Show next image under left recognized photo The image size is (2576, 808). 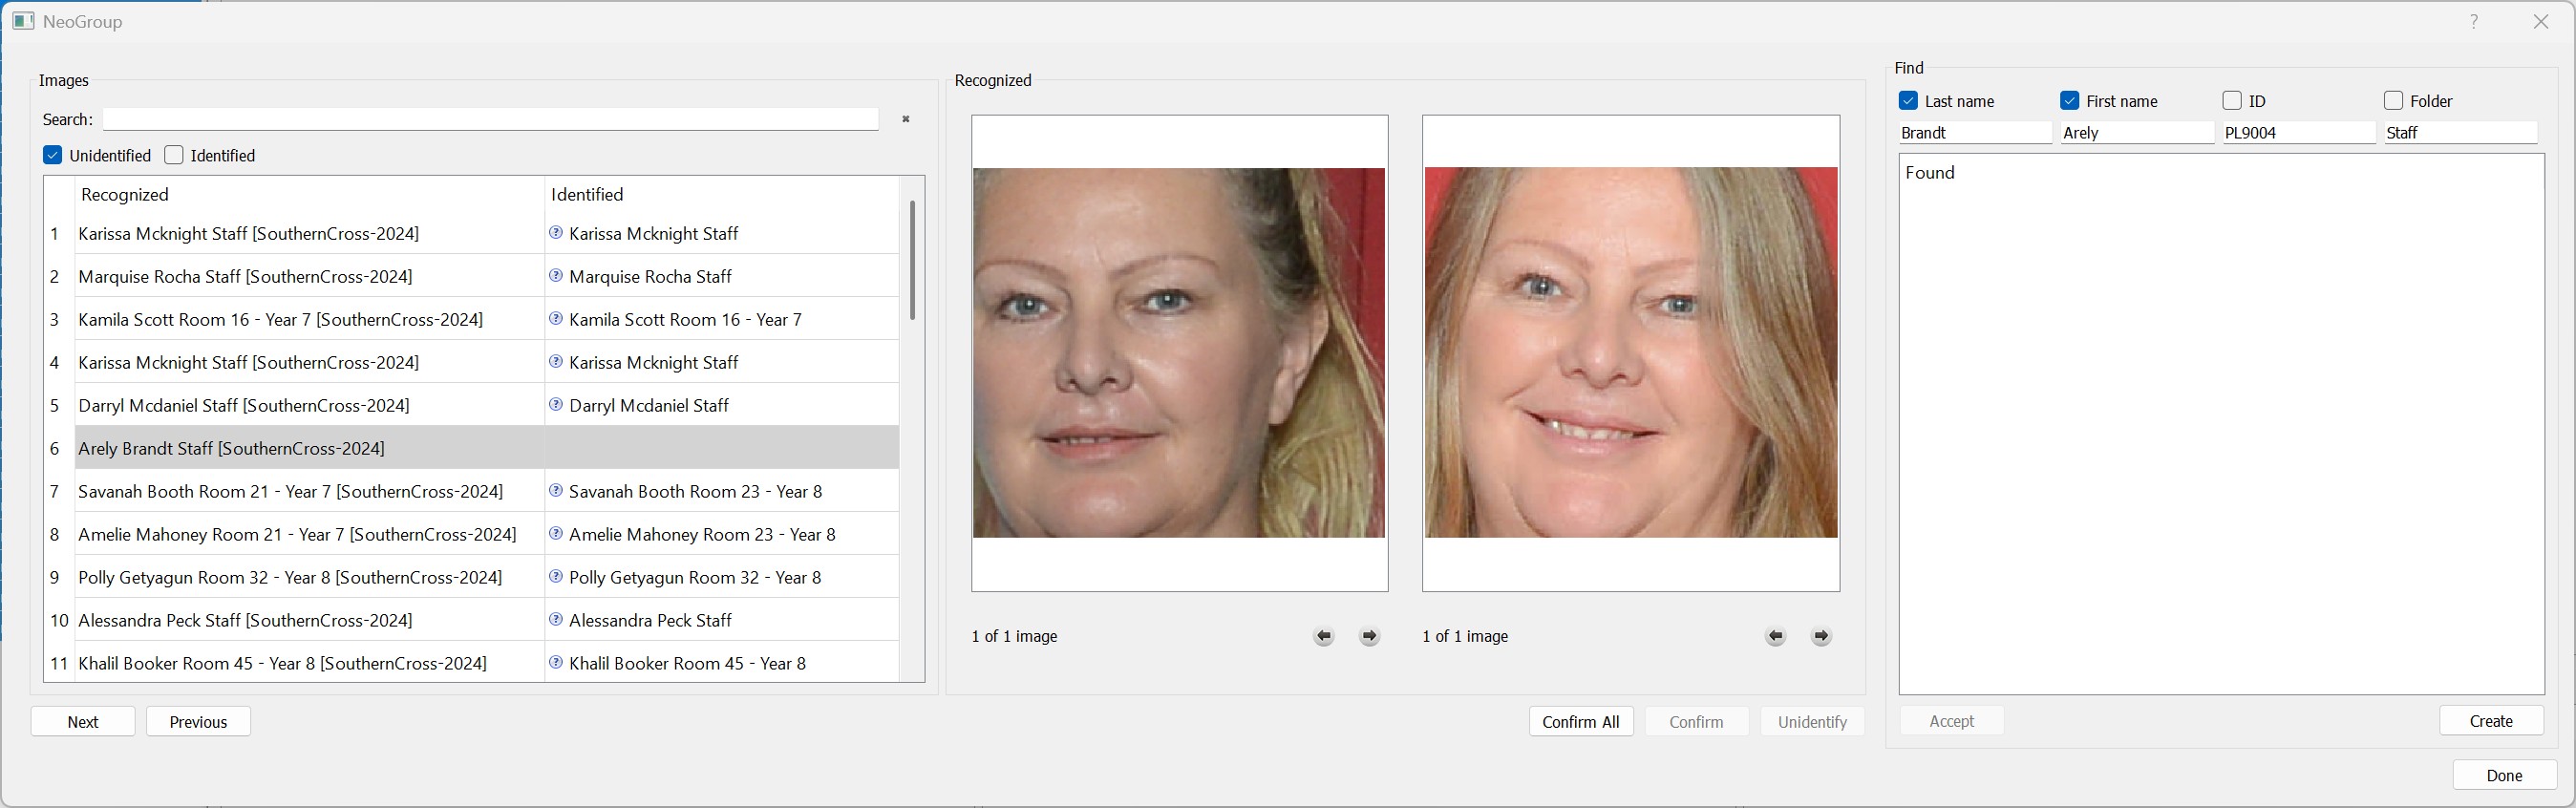click(1370, 636)
